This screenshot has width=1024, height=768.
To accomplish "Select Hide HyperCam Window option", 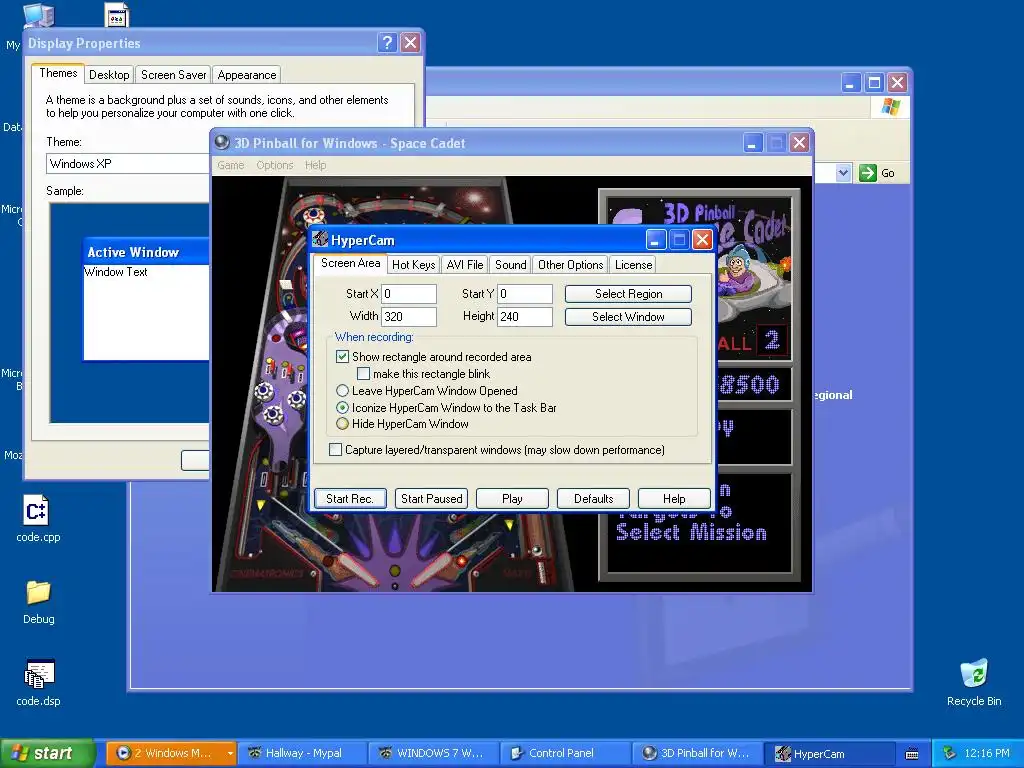I will (x=342, y=424).
